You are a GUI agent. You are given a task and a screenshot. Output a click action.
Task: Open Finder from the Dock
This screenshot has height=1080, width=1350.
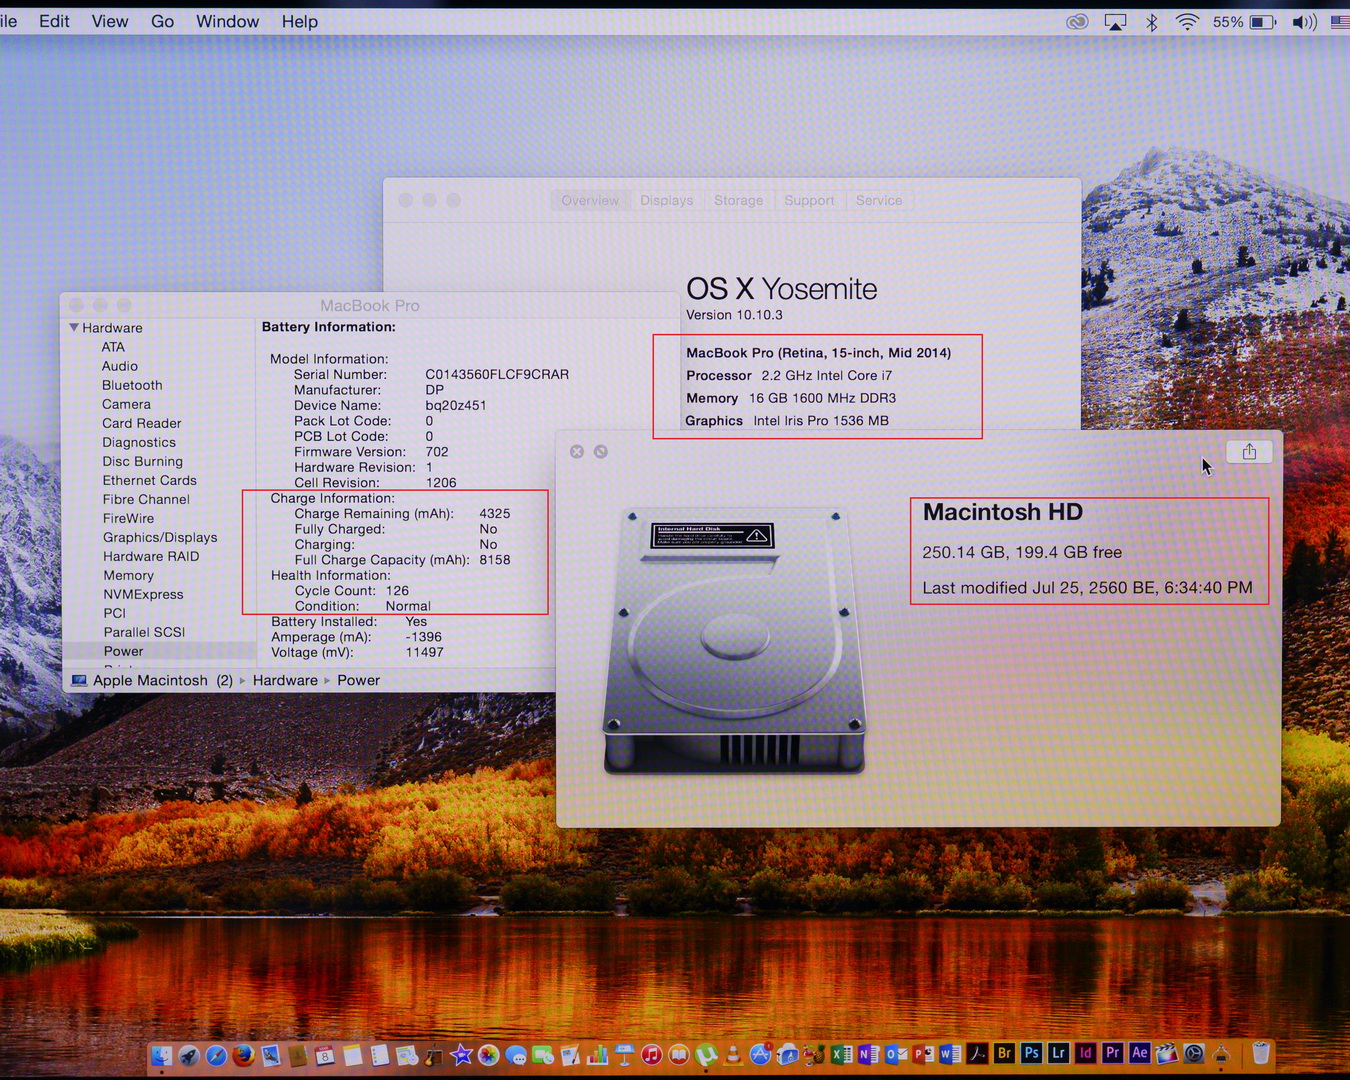(x=161, y=1055)
